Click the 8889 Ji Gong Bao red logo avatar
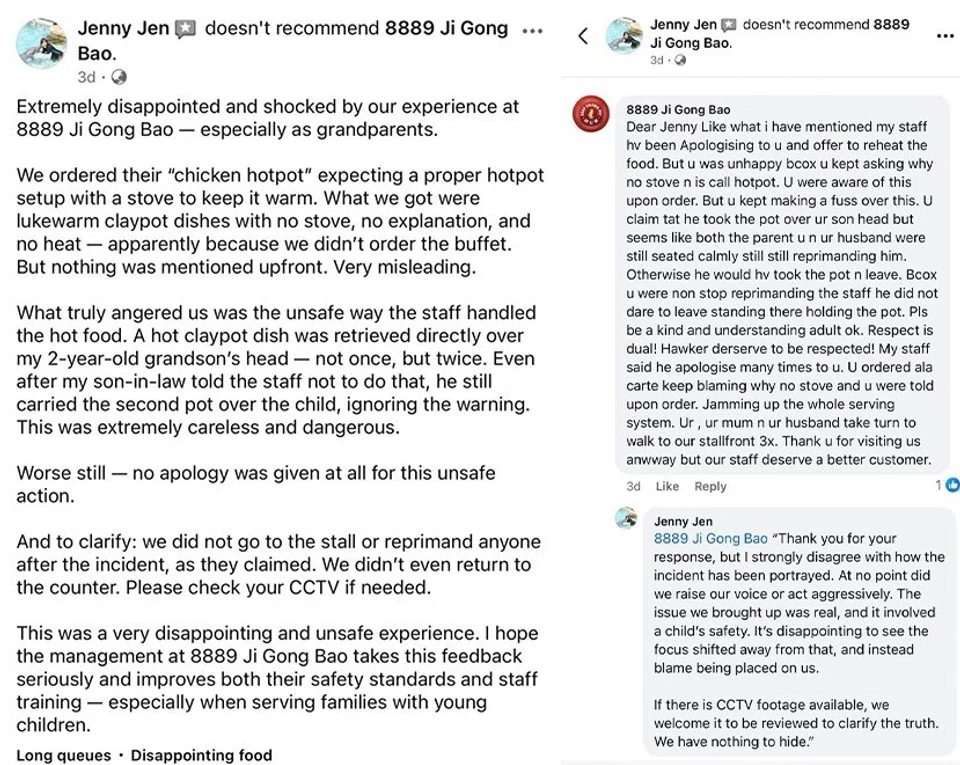Image resolution: width=960 pixels, height=765 pixels. coord(591,115)
